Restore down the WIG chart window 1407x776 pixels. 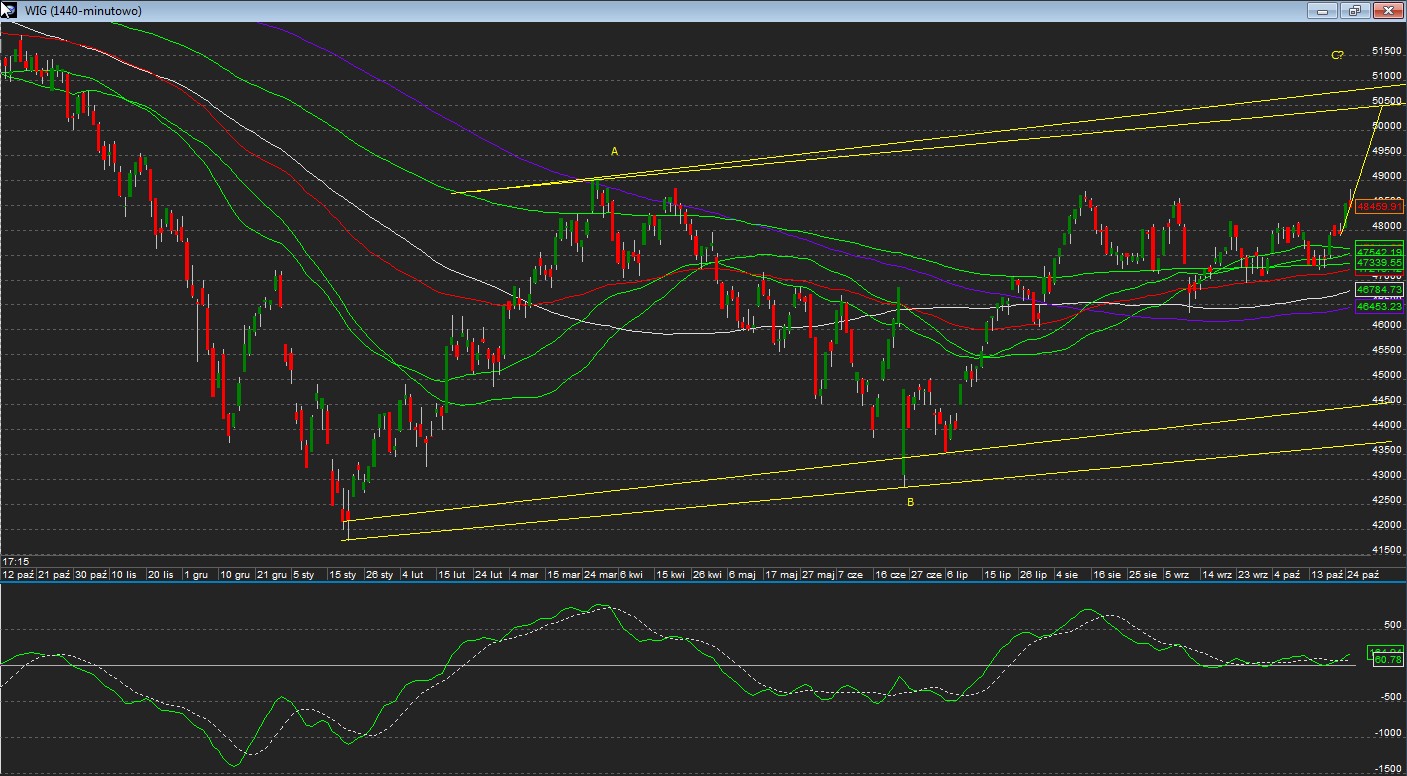(x=1354, y=11)
